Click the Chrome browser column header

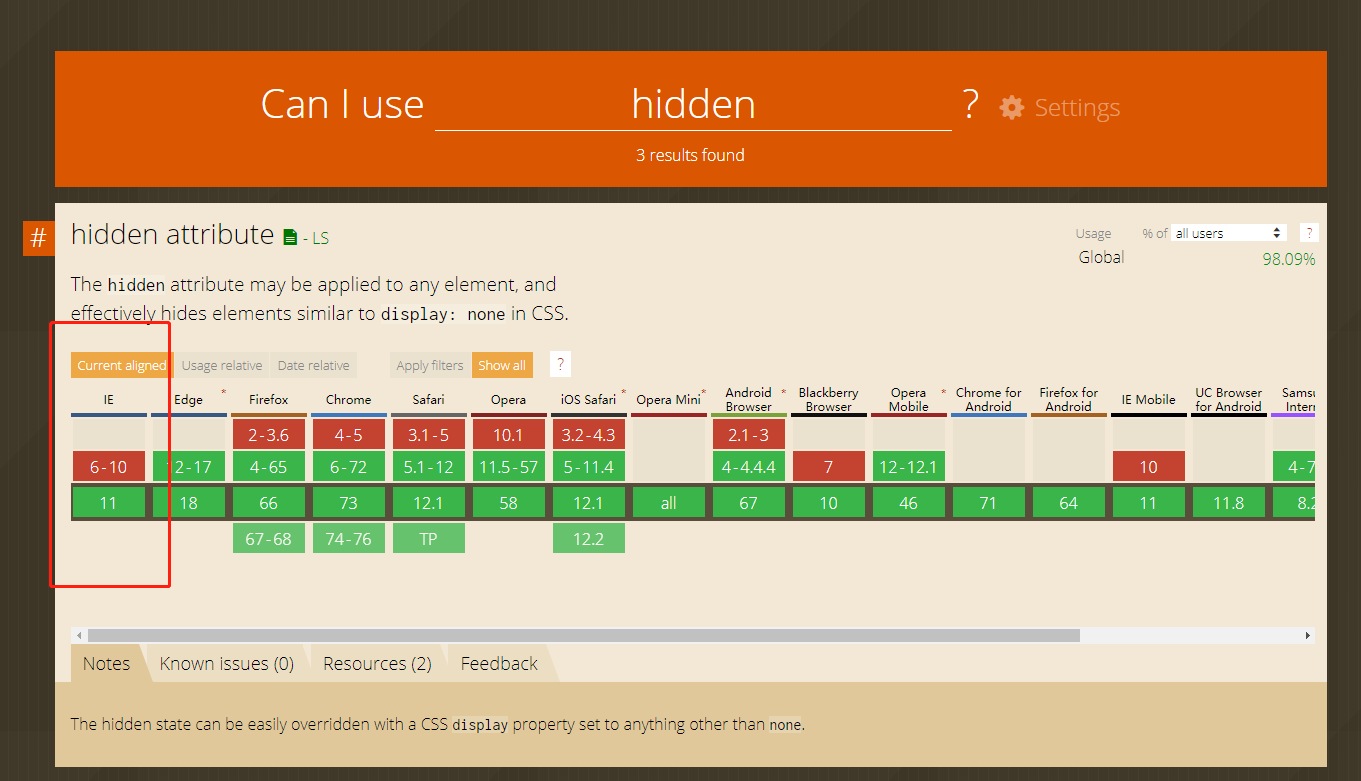pyautogui.click(x=349, y=400)
